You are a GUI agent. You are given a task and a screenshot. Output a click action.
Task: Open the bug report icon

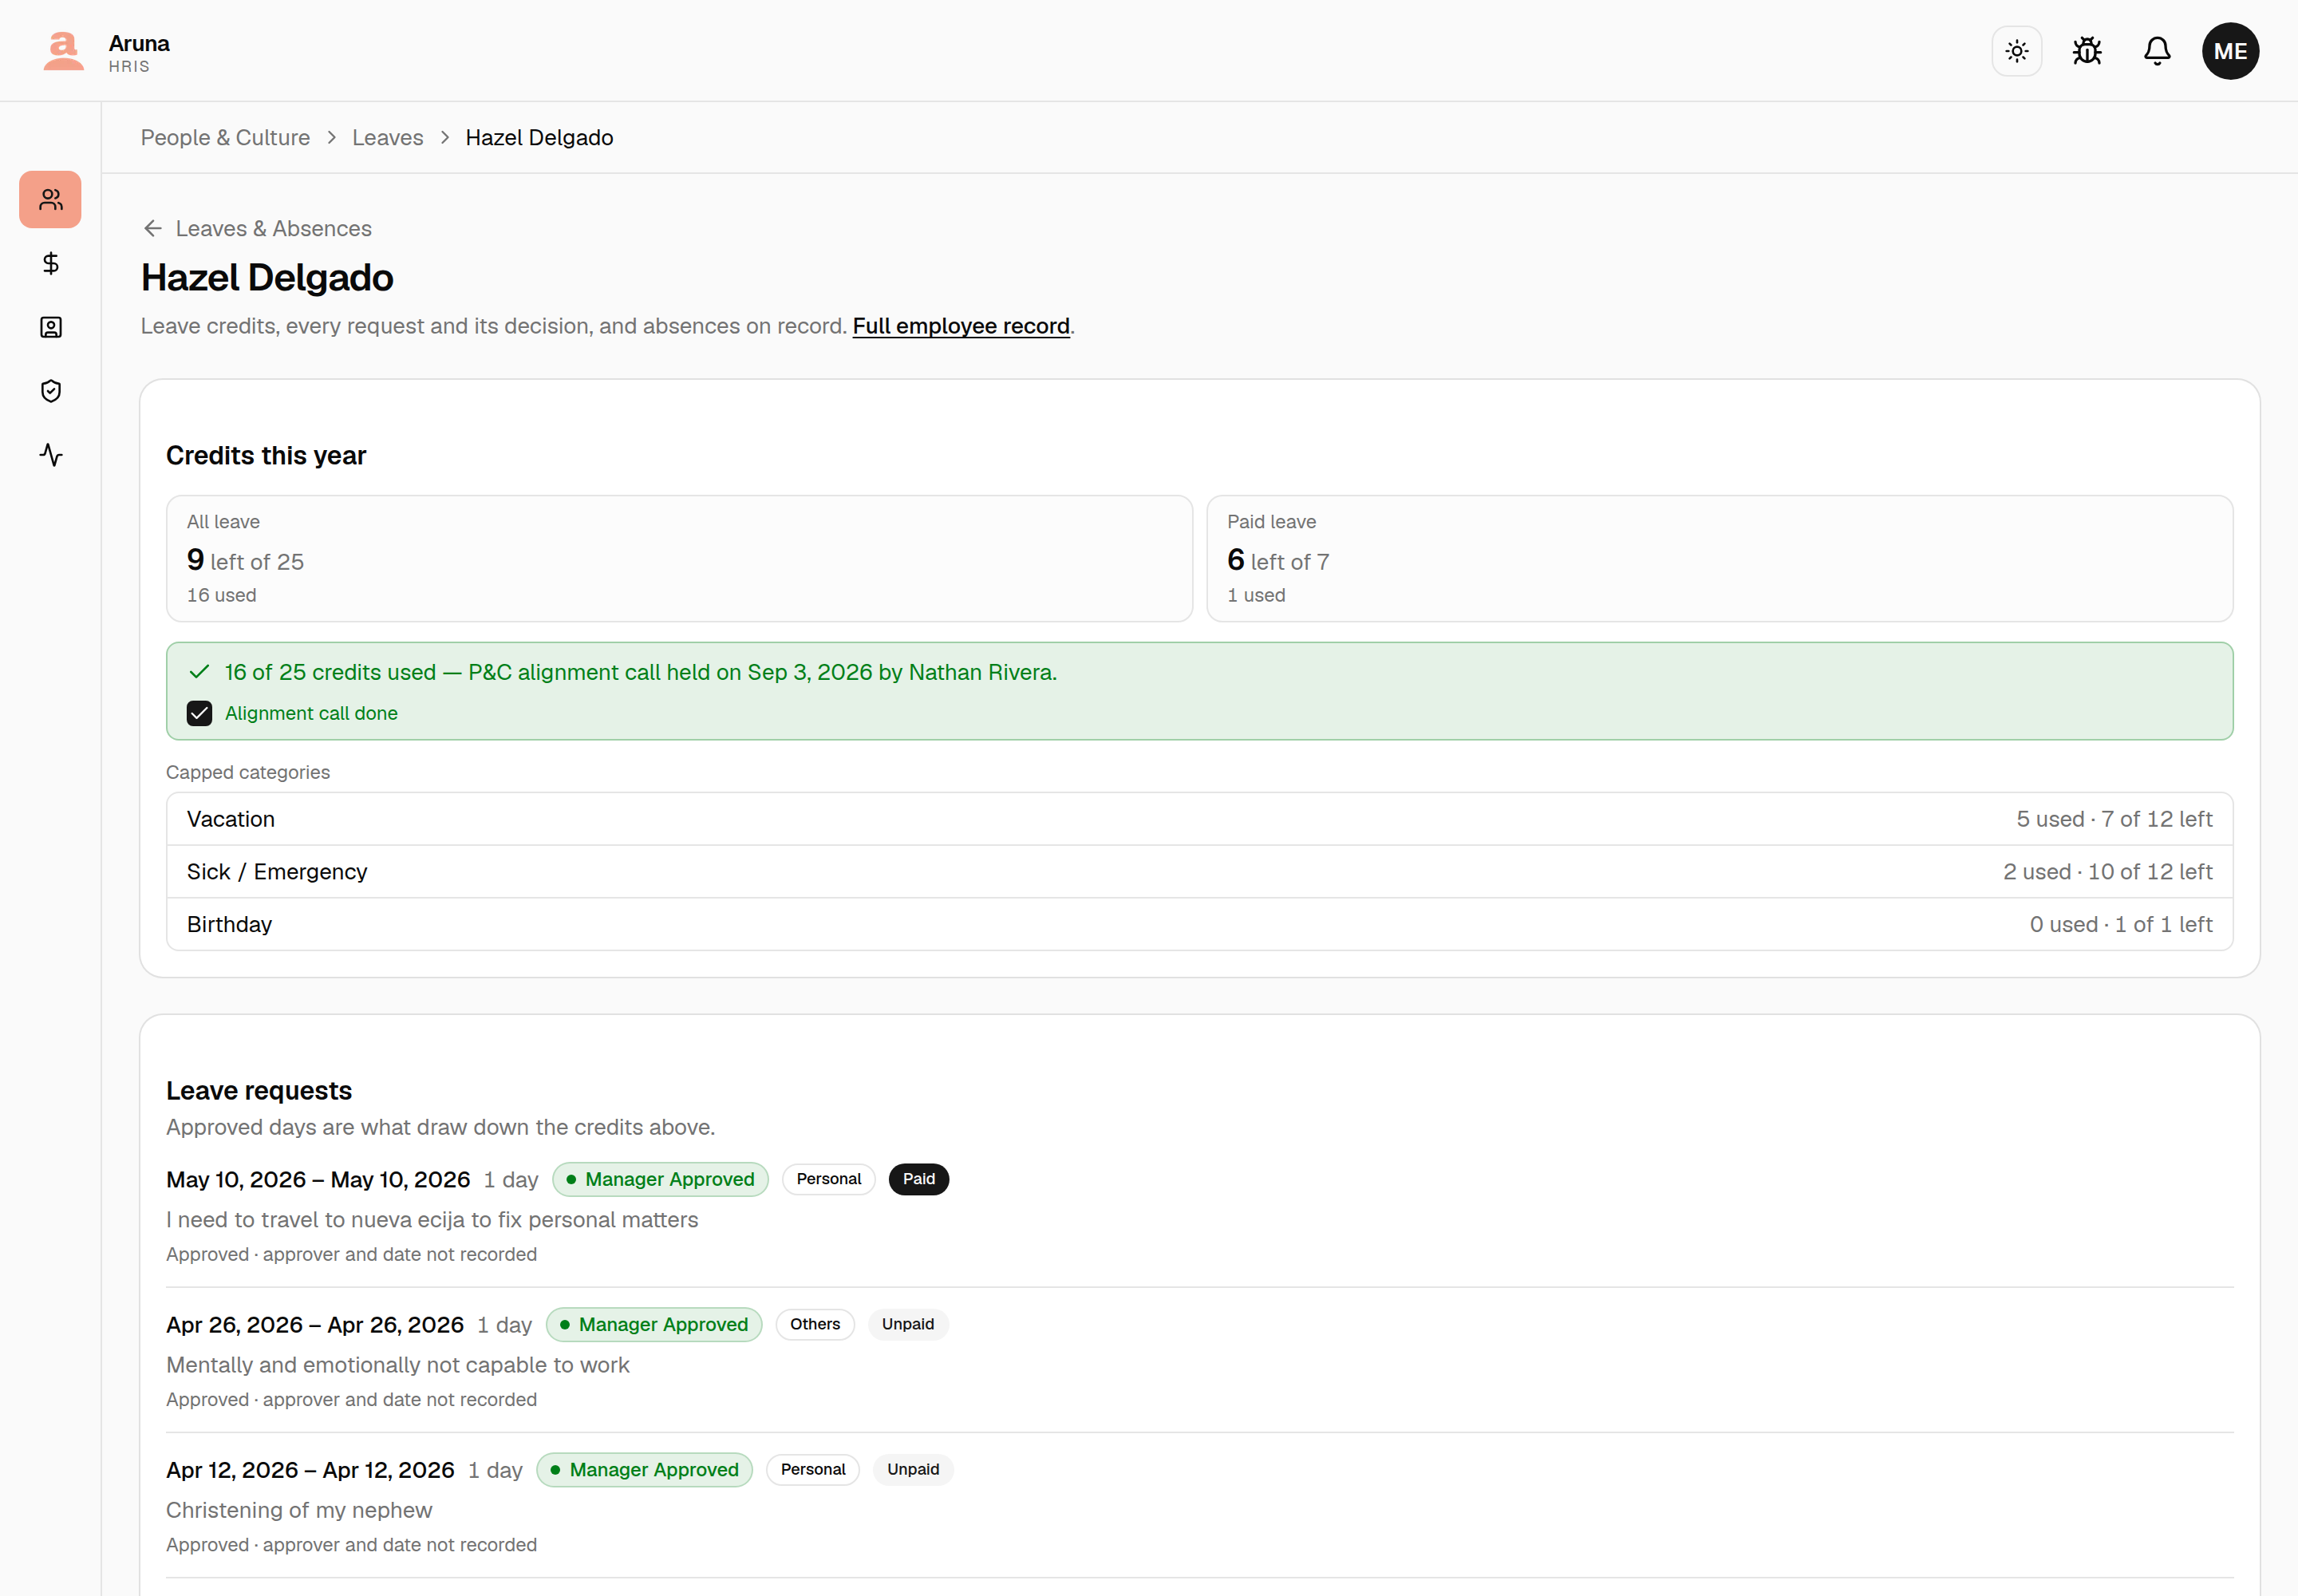pyautogui.click(x=2087, y=51)
